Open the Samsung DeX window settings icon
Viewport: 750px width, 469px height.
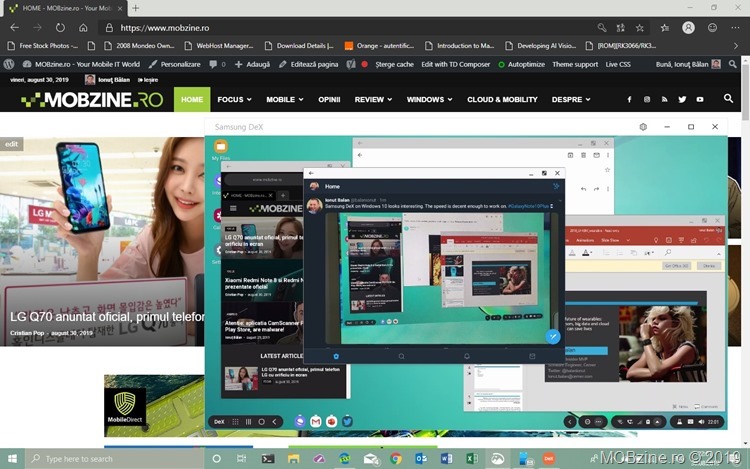[x=643, y=127]
